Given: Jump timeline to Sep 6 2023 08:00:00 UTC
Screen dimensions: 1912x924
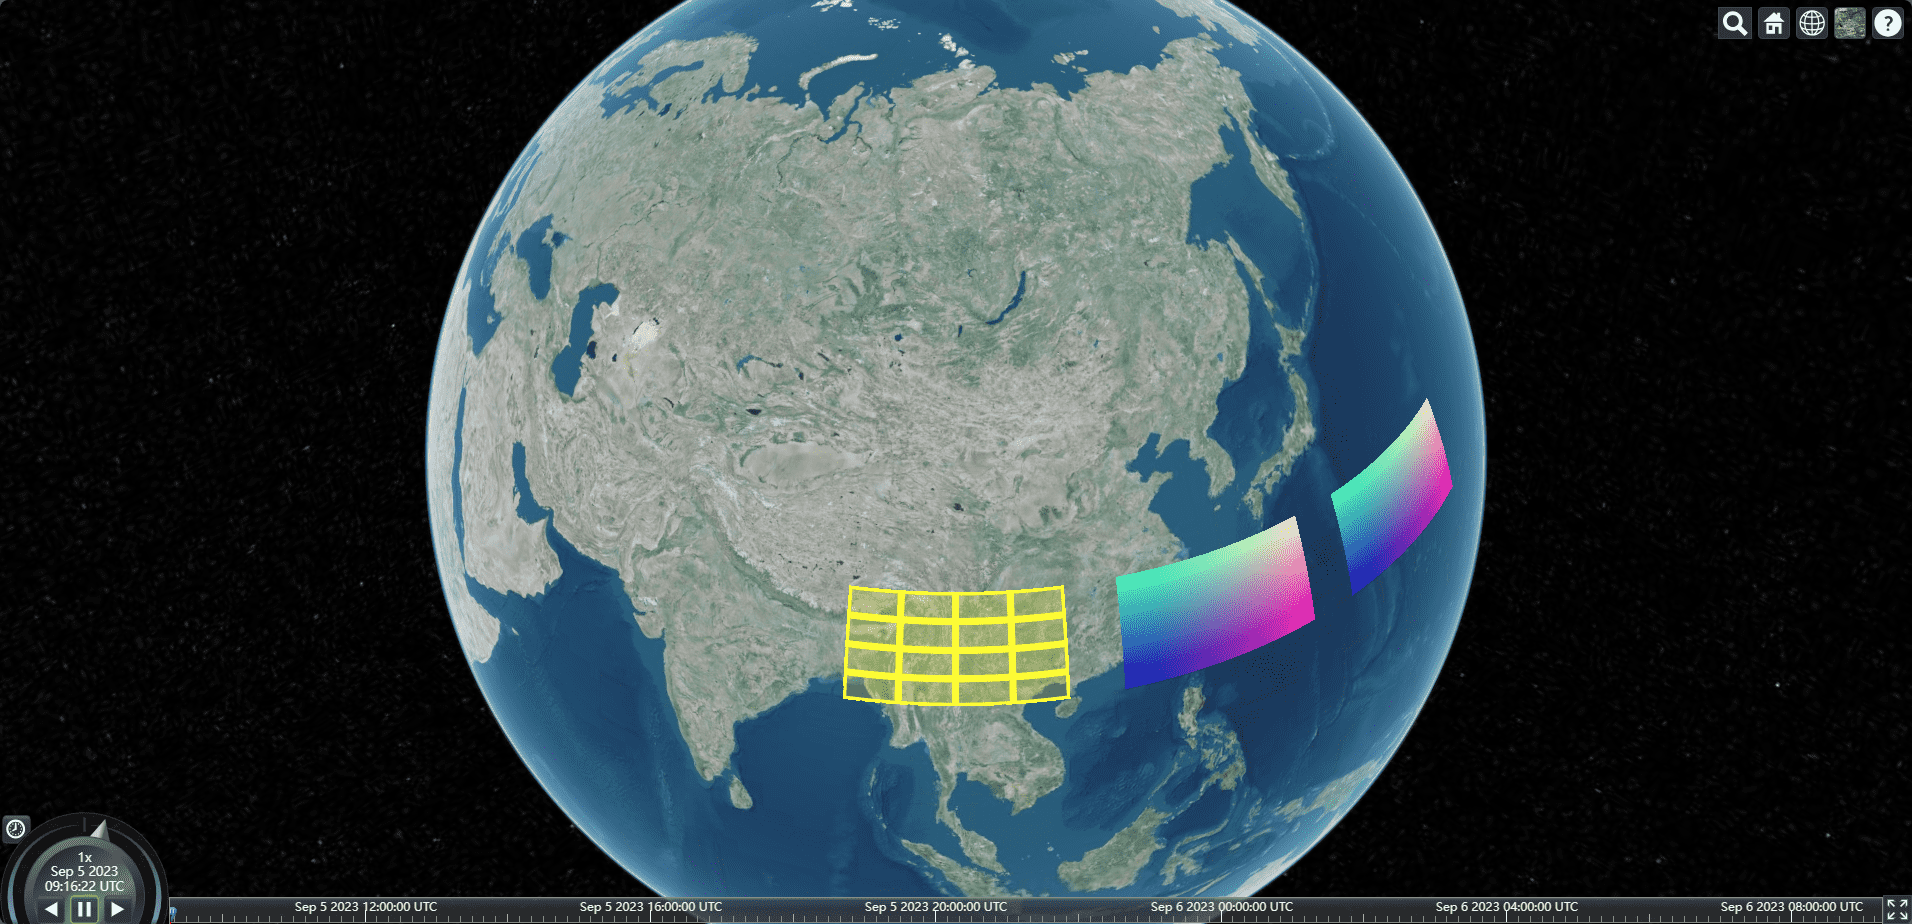Looking at the screenshot, I should 1791,908.
